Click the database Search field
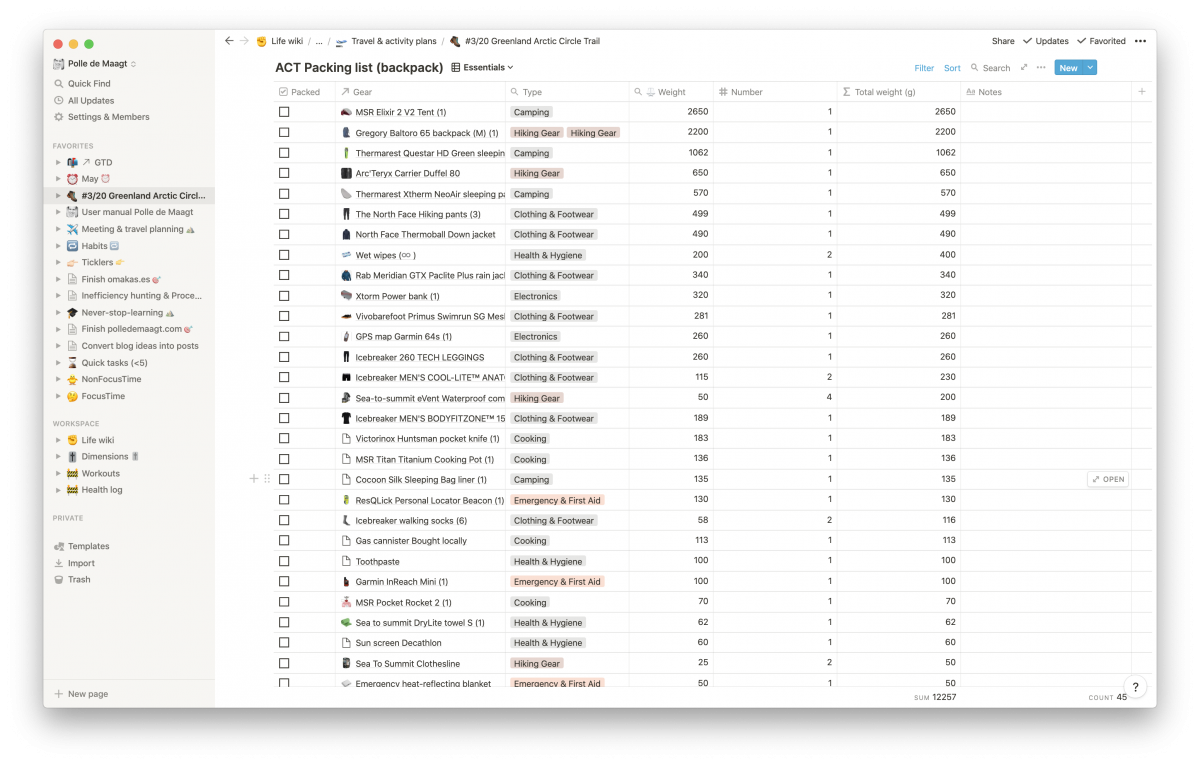The image size is (1200, 765). tap(990, 68)
